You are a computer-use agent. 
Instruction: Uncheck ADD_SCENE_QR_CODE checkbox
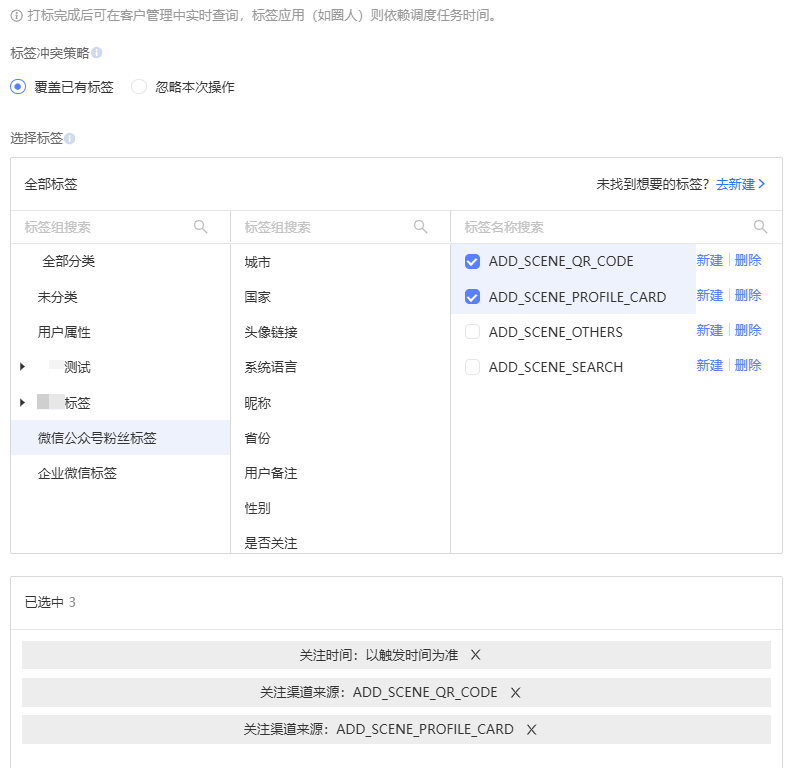(472, 261)
